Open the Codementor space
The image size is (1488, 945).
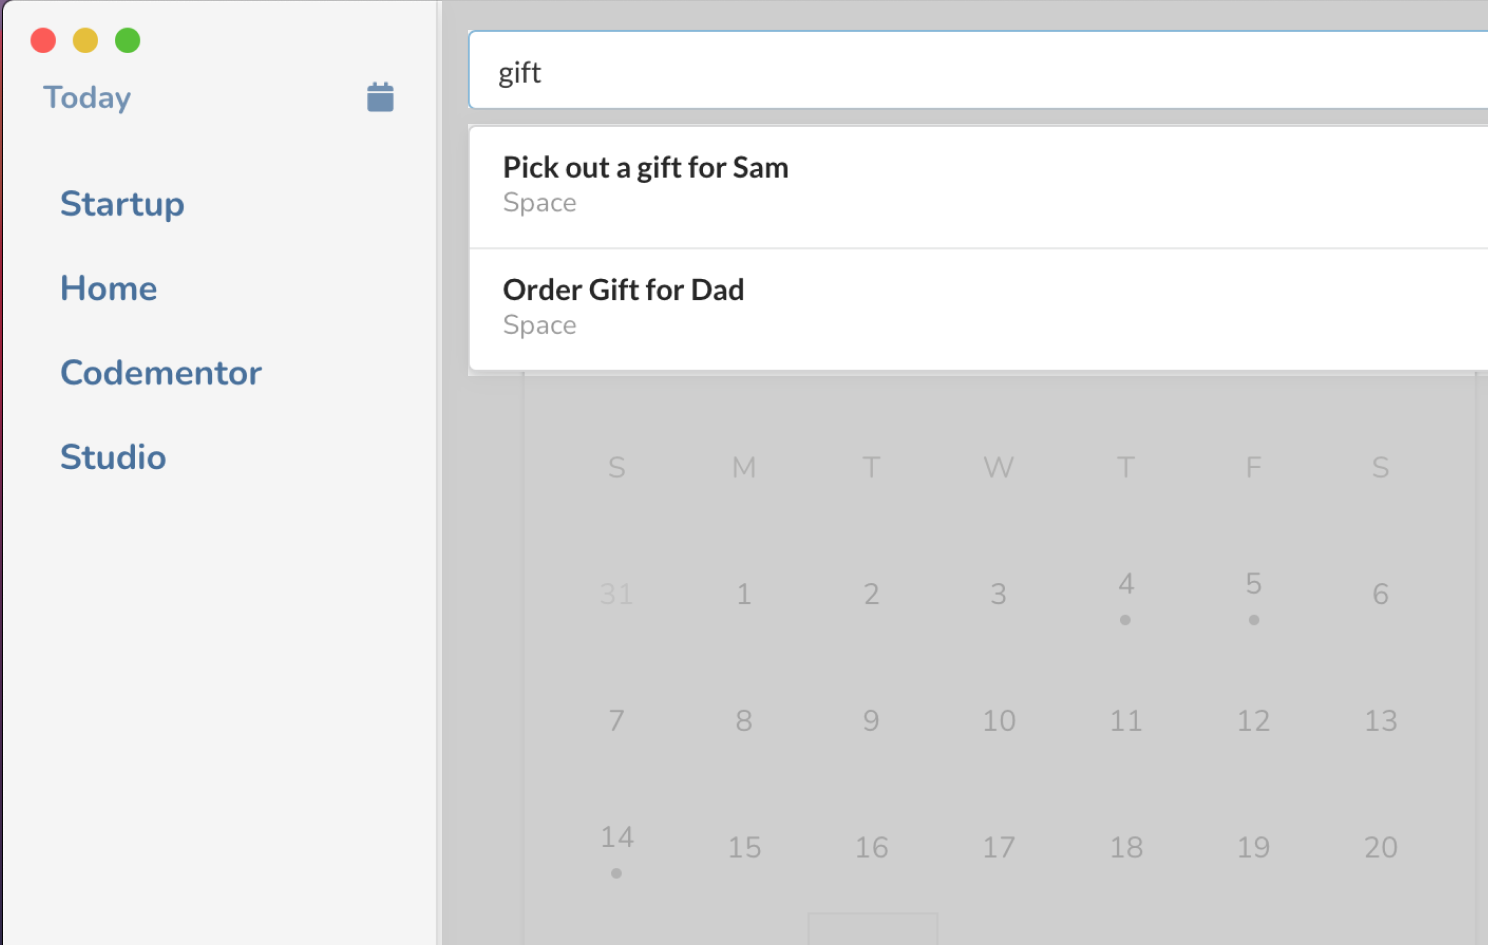click(x=161, y=373)
